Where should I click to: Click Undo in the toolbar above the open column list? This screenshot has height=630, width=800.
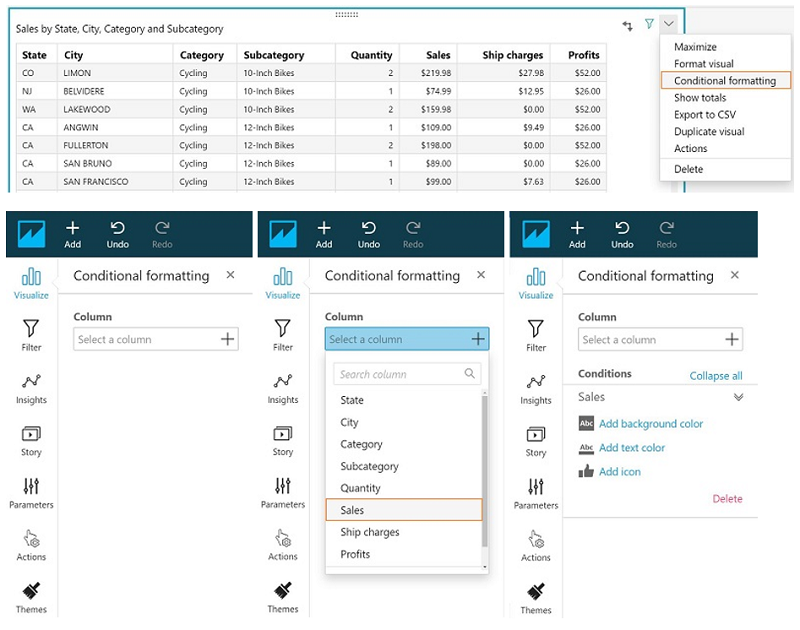coord(368,235)
